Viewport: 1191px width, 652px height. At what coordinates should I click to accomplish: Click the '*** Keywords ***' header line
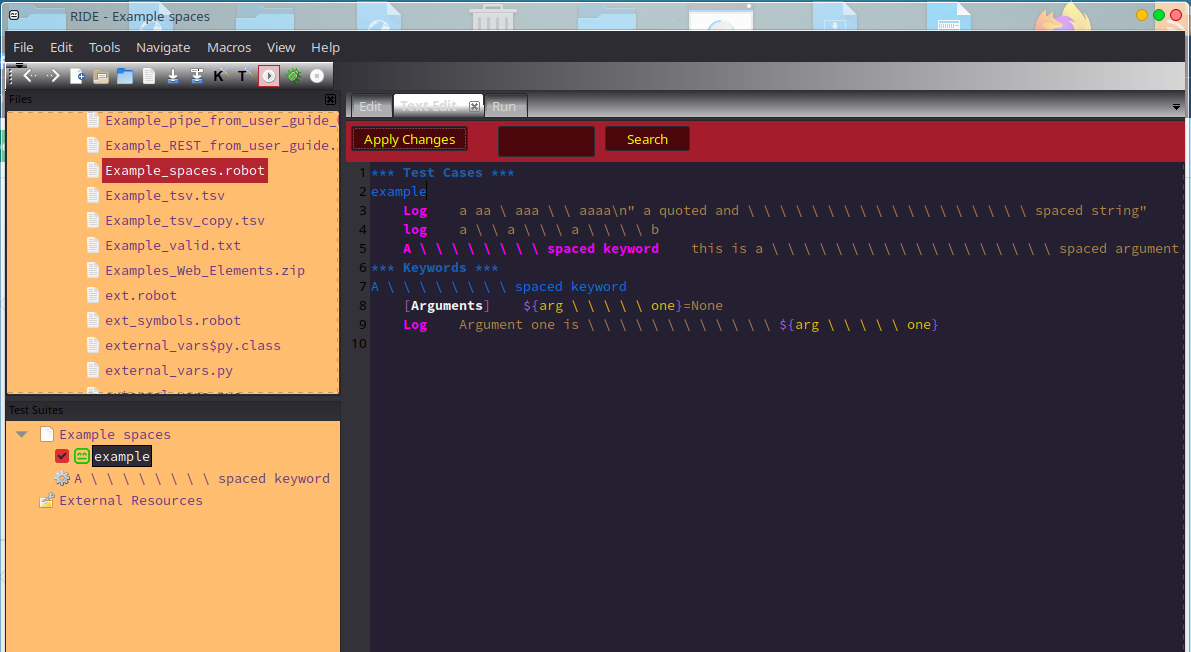click(x=434, y=267)
